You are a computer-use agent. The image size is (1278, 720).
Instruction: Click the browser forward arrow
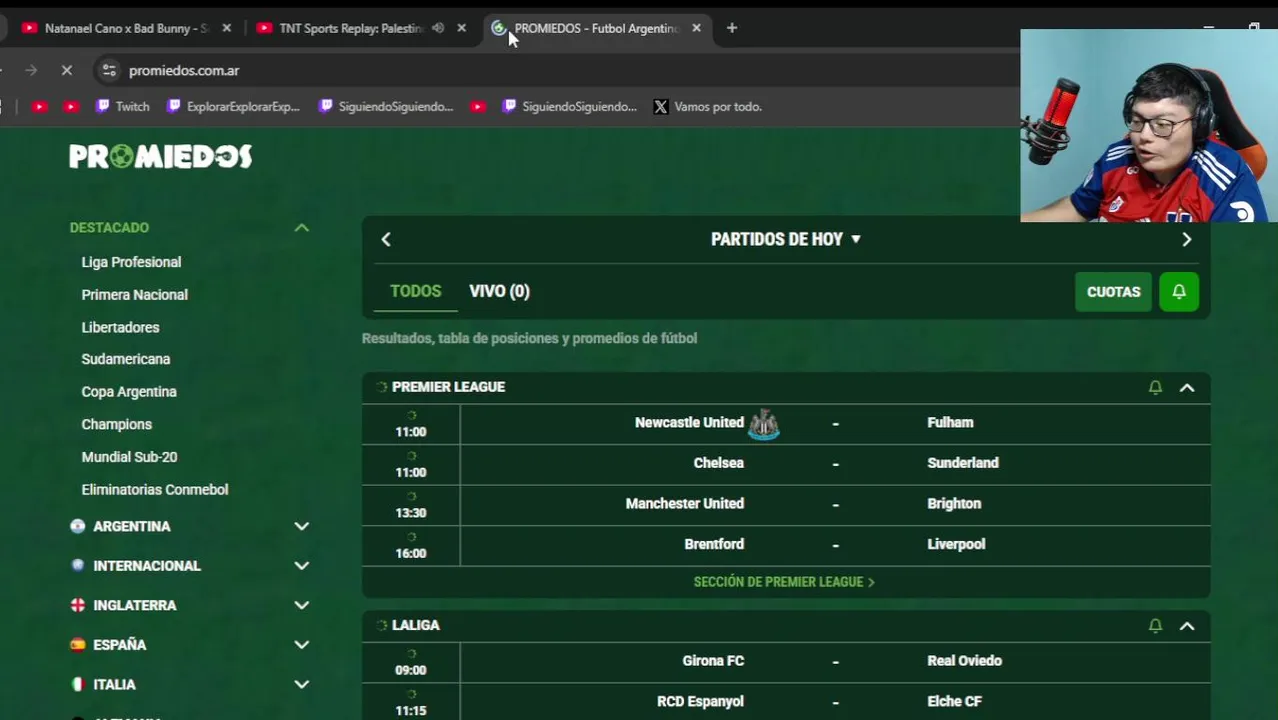[31, 70]
